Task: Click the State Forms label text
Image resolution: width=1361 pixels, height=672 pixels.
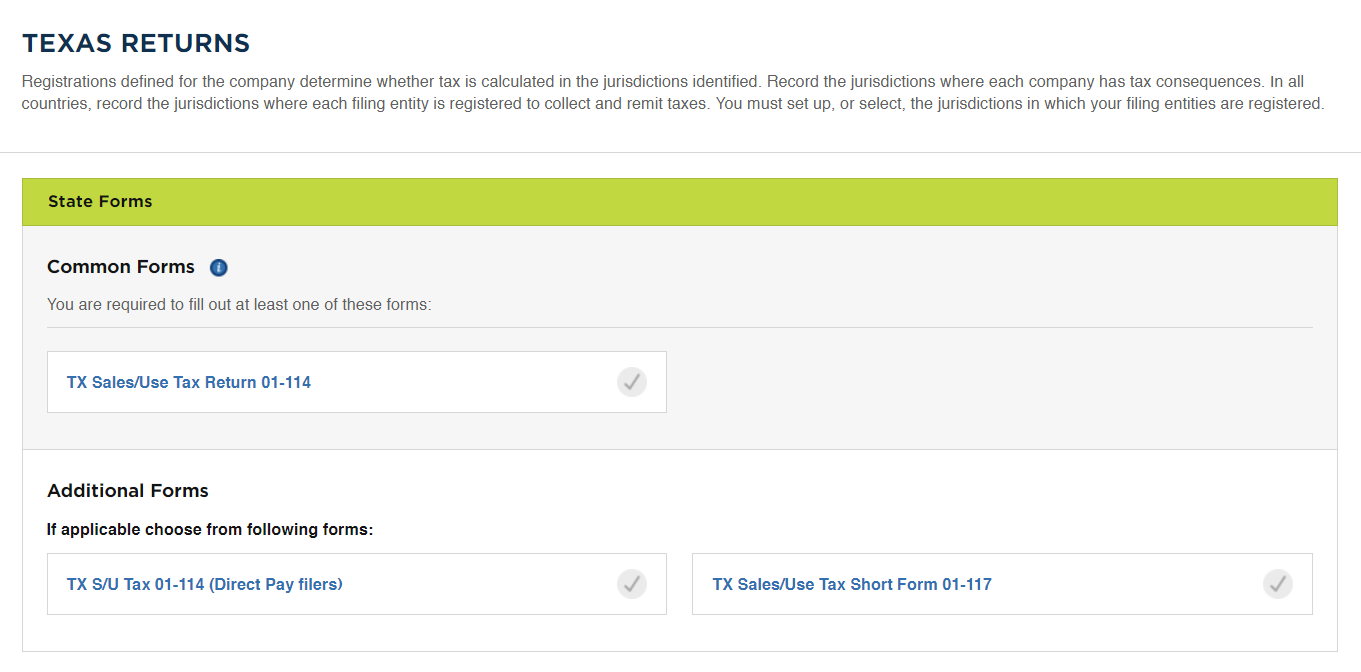Action: (100, 202)
